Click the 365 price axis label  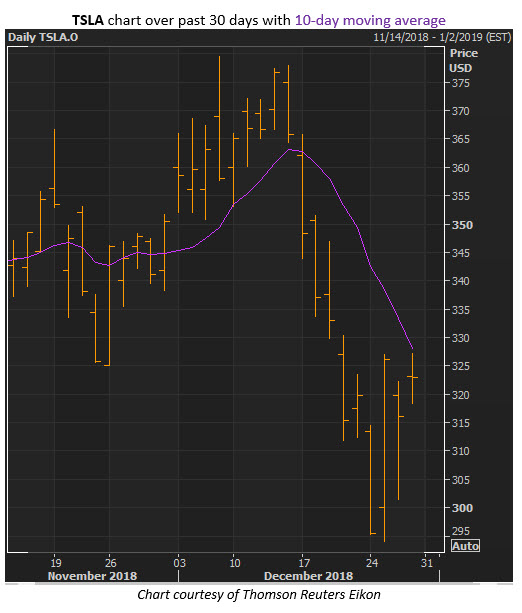(x=460, y=140)
